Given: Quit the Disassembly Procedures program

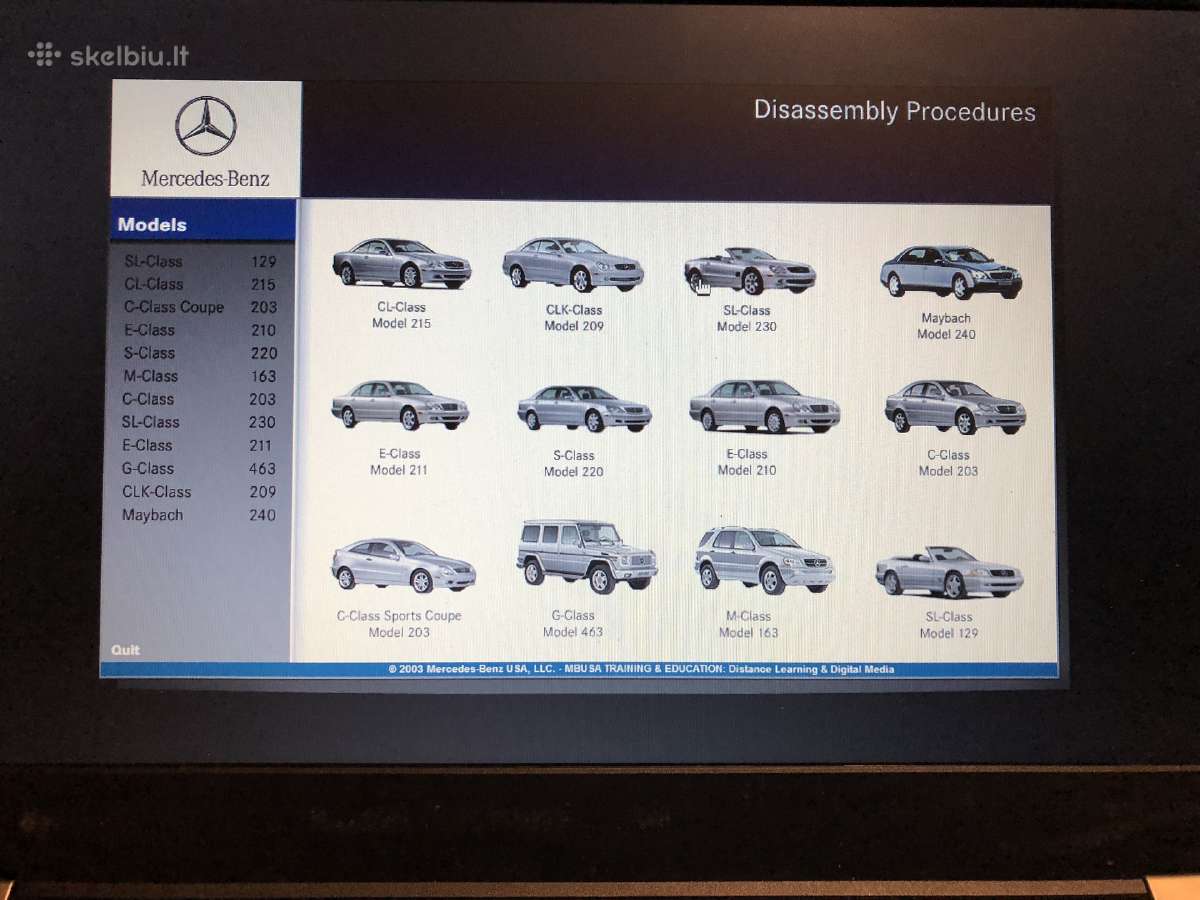Looking at the screenshot, I should point(126,649).
